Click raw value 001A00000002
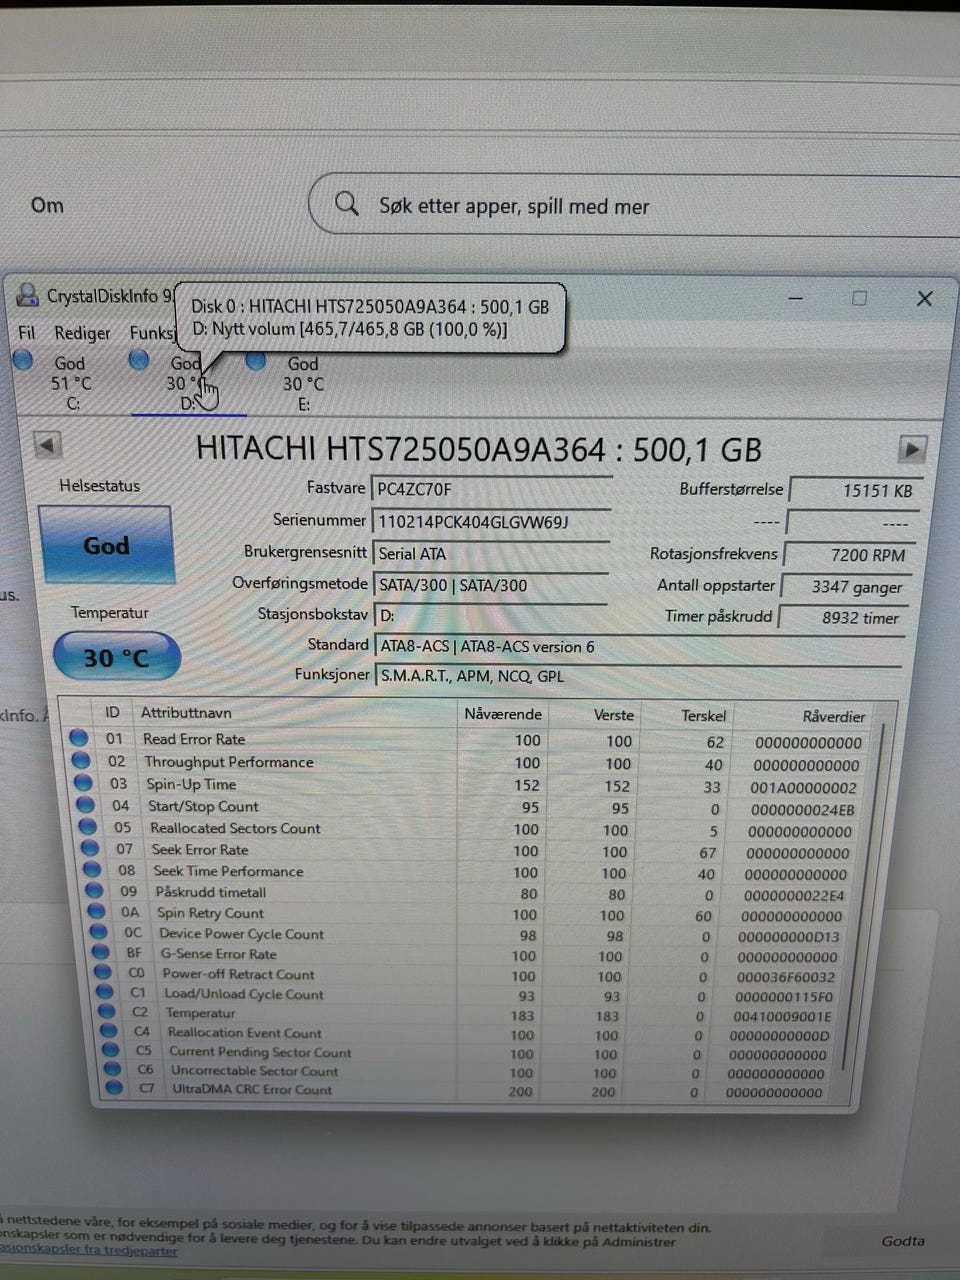The image size is (960, 1280). pyautogui.click(x=804, y=787)
